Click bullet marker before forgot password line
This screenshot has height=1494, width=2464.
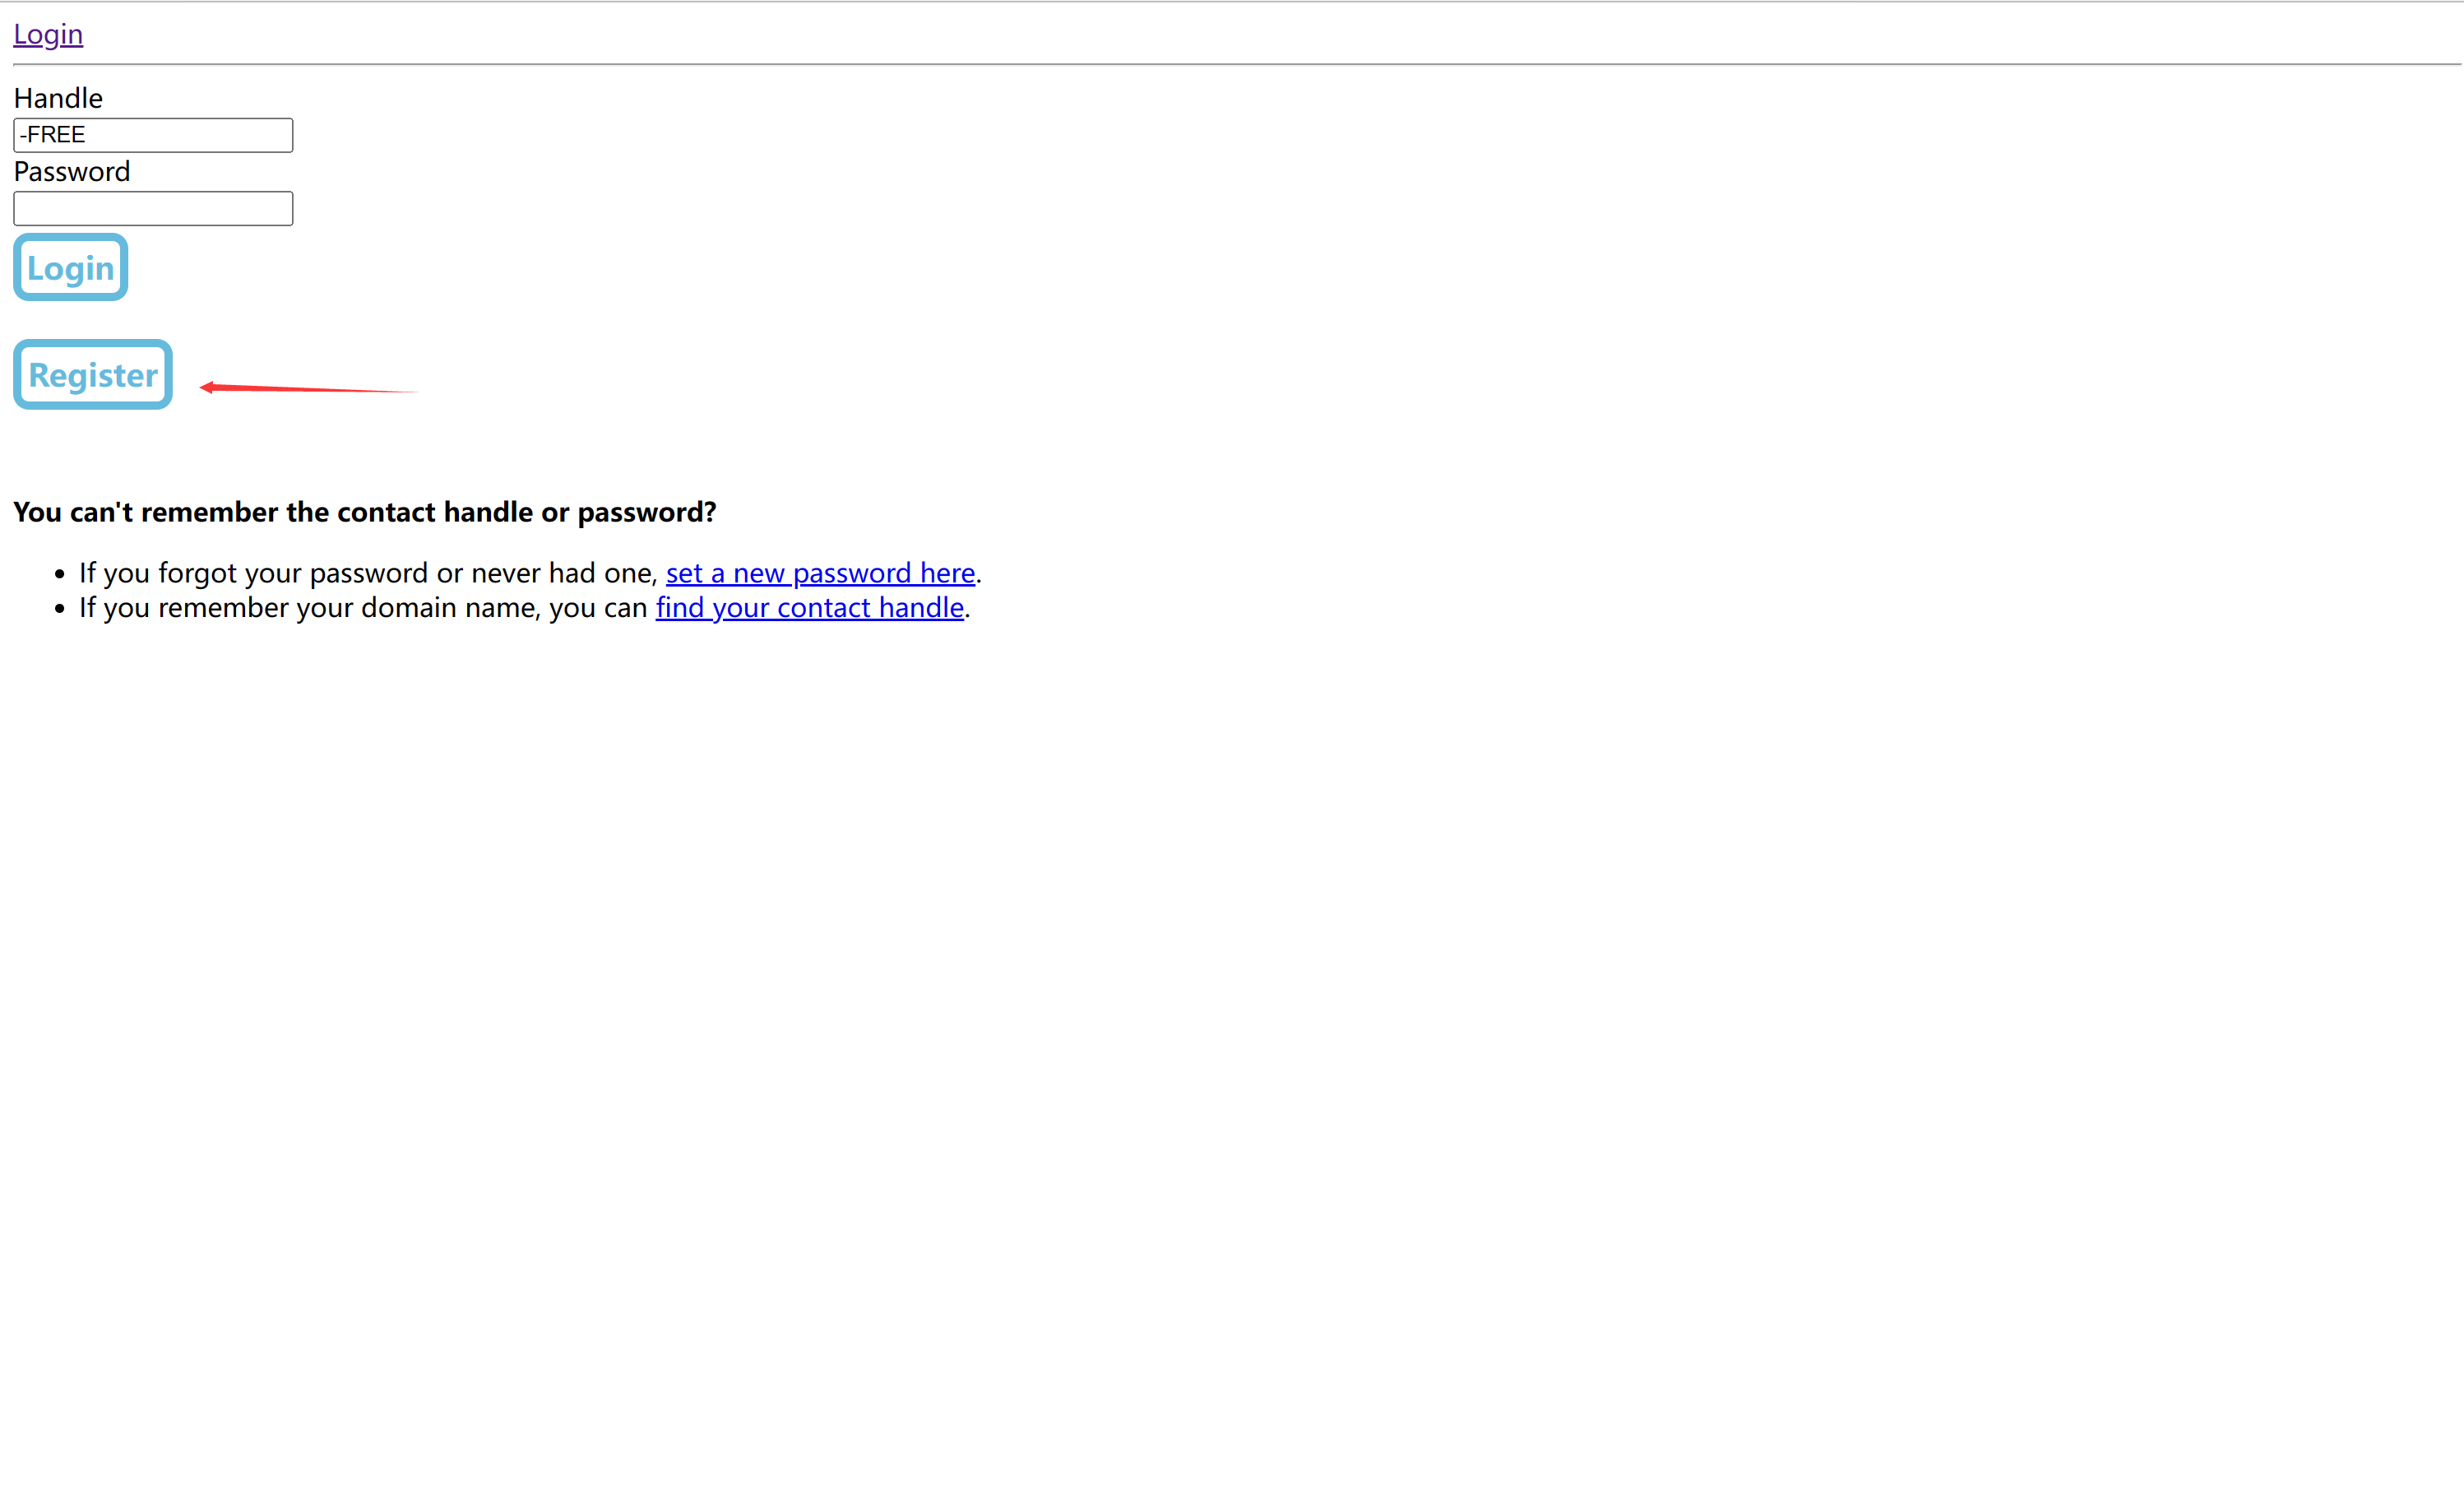(x=60, y=574)
